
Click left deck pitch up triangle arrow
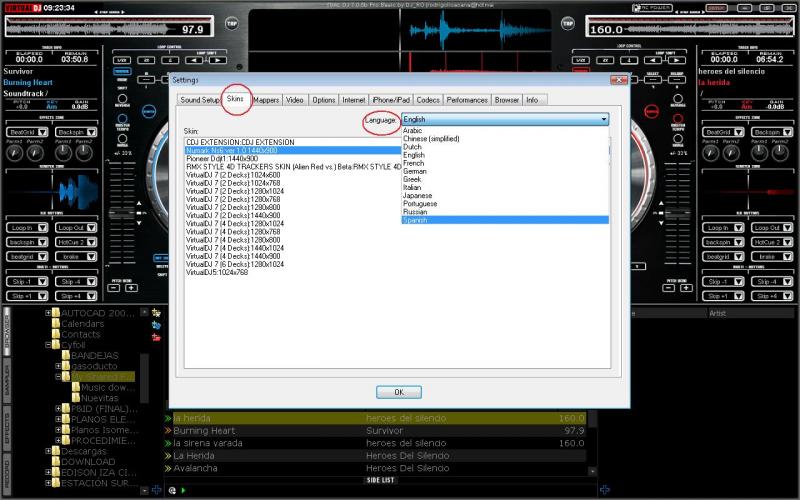pos(139,204)
